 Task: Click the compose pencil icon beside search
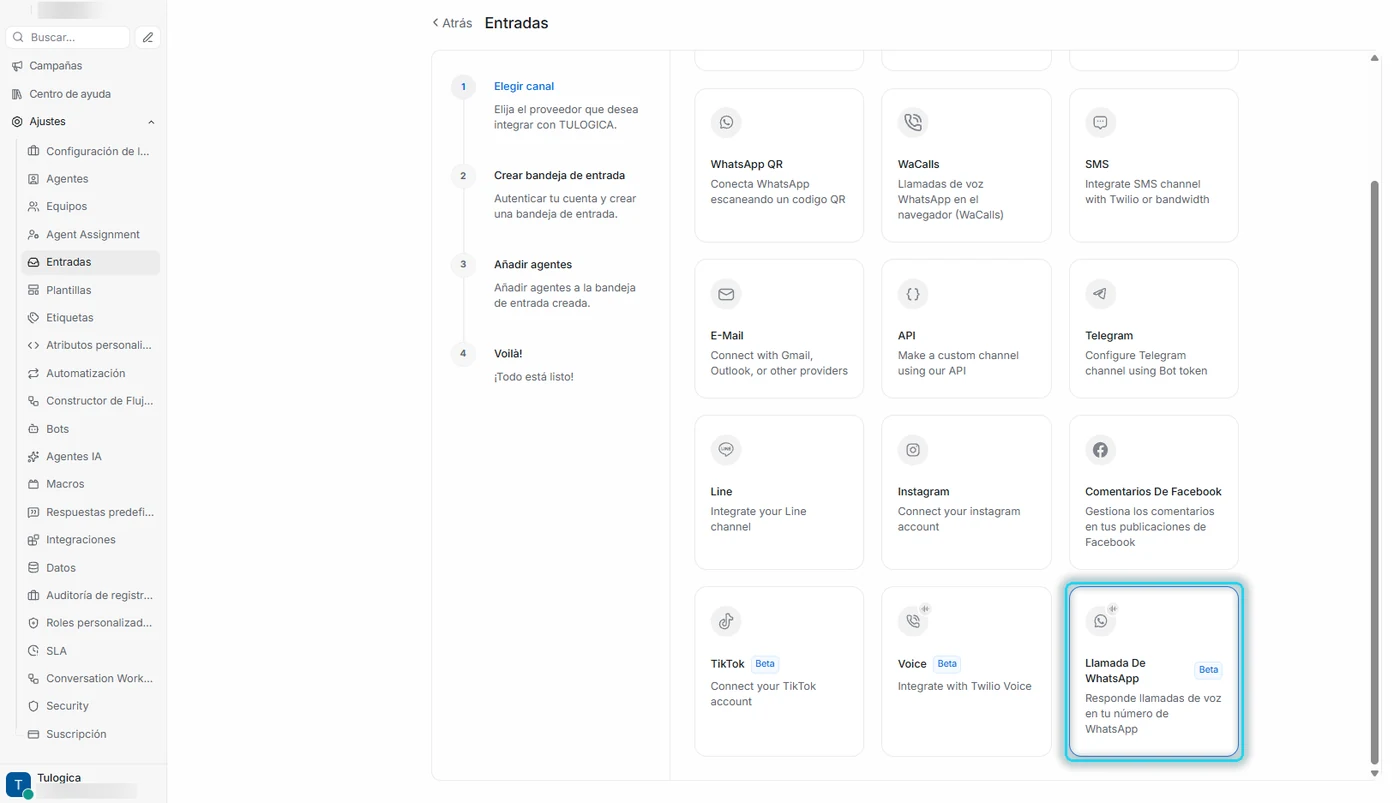(148, 37)
